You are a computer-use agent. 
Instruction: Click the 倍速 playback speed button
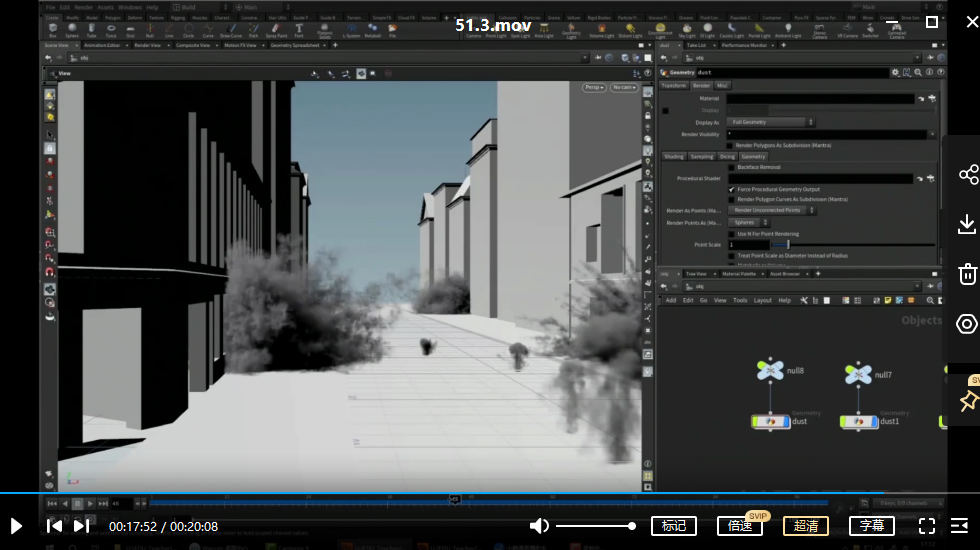tap(740, 526)
